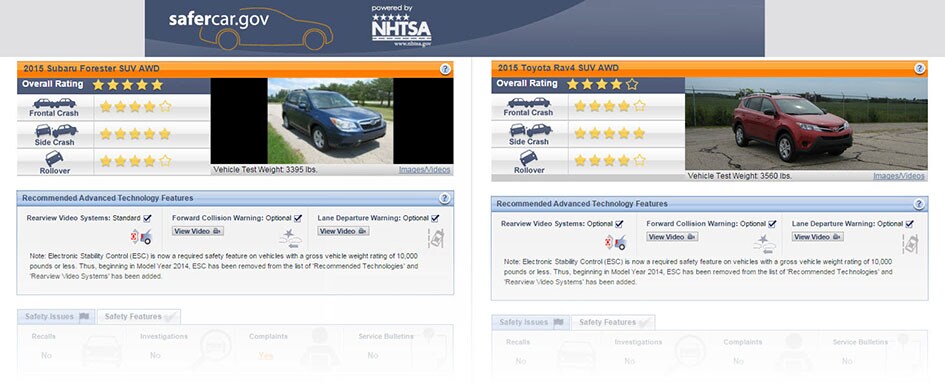The image size is (945, 385).
Task: Click the safercar.gov logo
Action: tap(250, 28)
